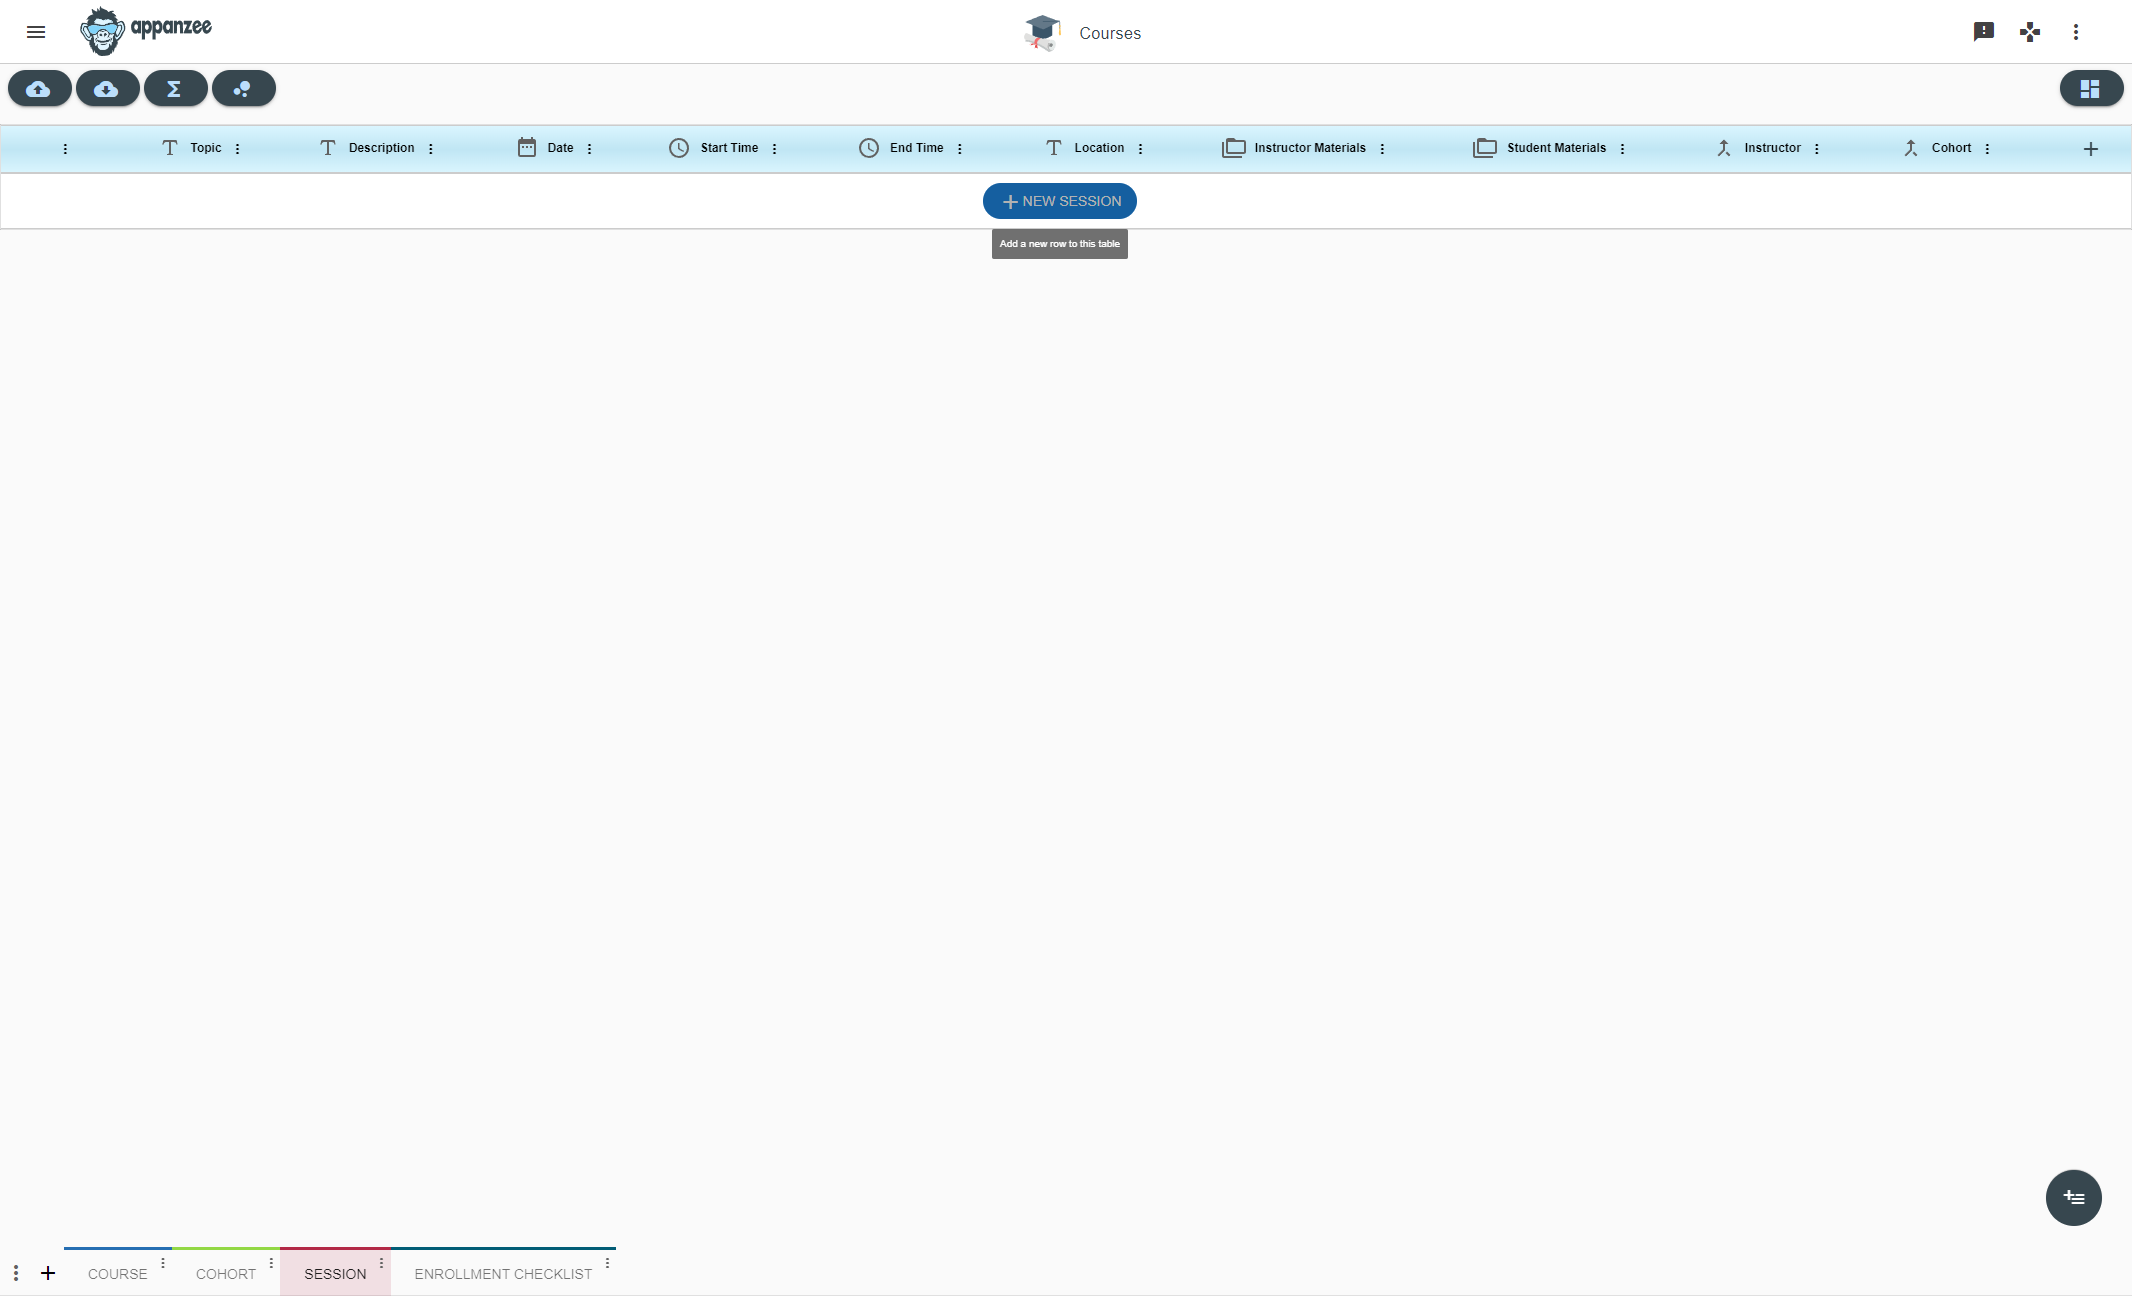Switch to the ENROLLMENT CHECKLIST tab
Viewport: 2132px width, 1296px height.
click(x=503, y=1274)
